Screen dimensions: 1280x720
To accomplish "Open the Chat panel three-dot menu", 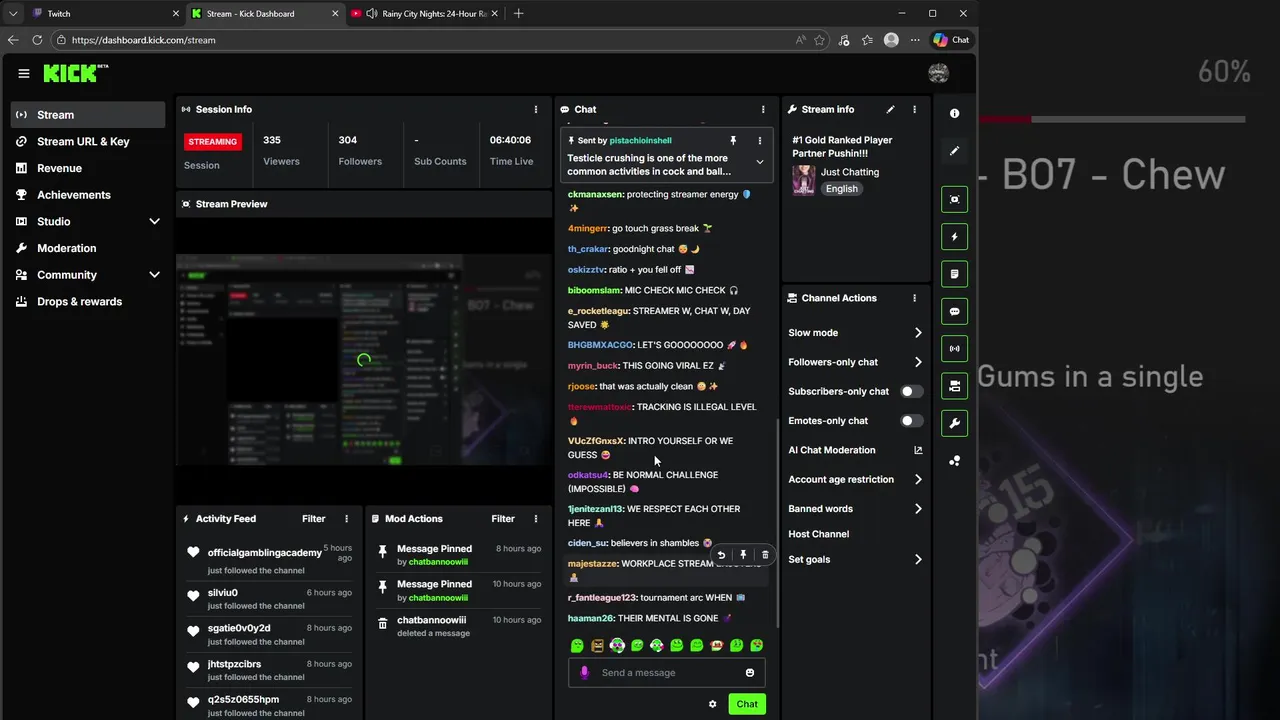I will coord(763,109).
